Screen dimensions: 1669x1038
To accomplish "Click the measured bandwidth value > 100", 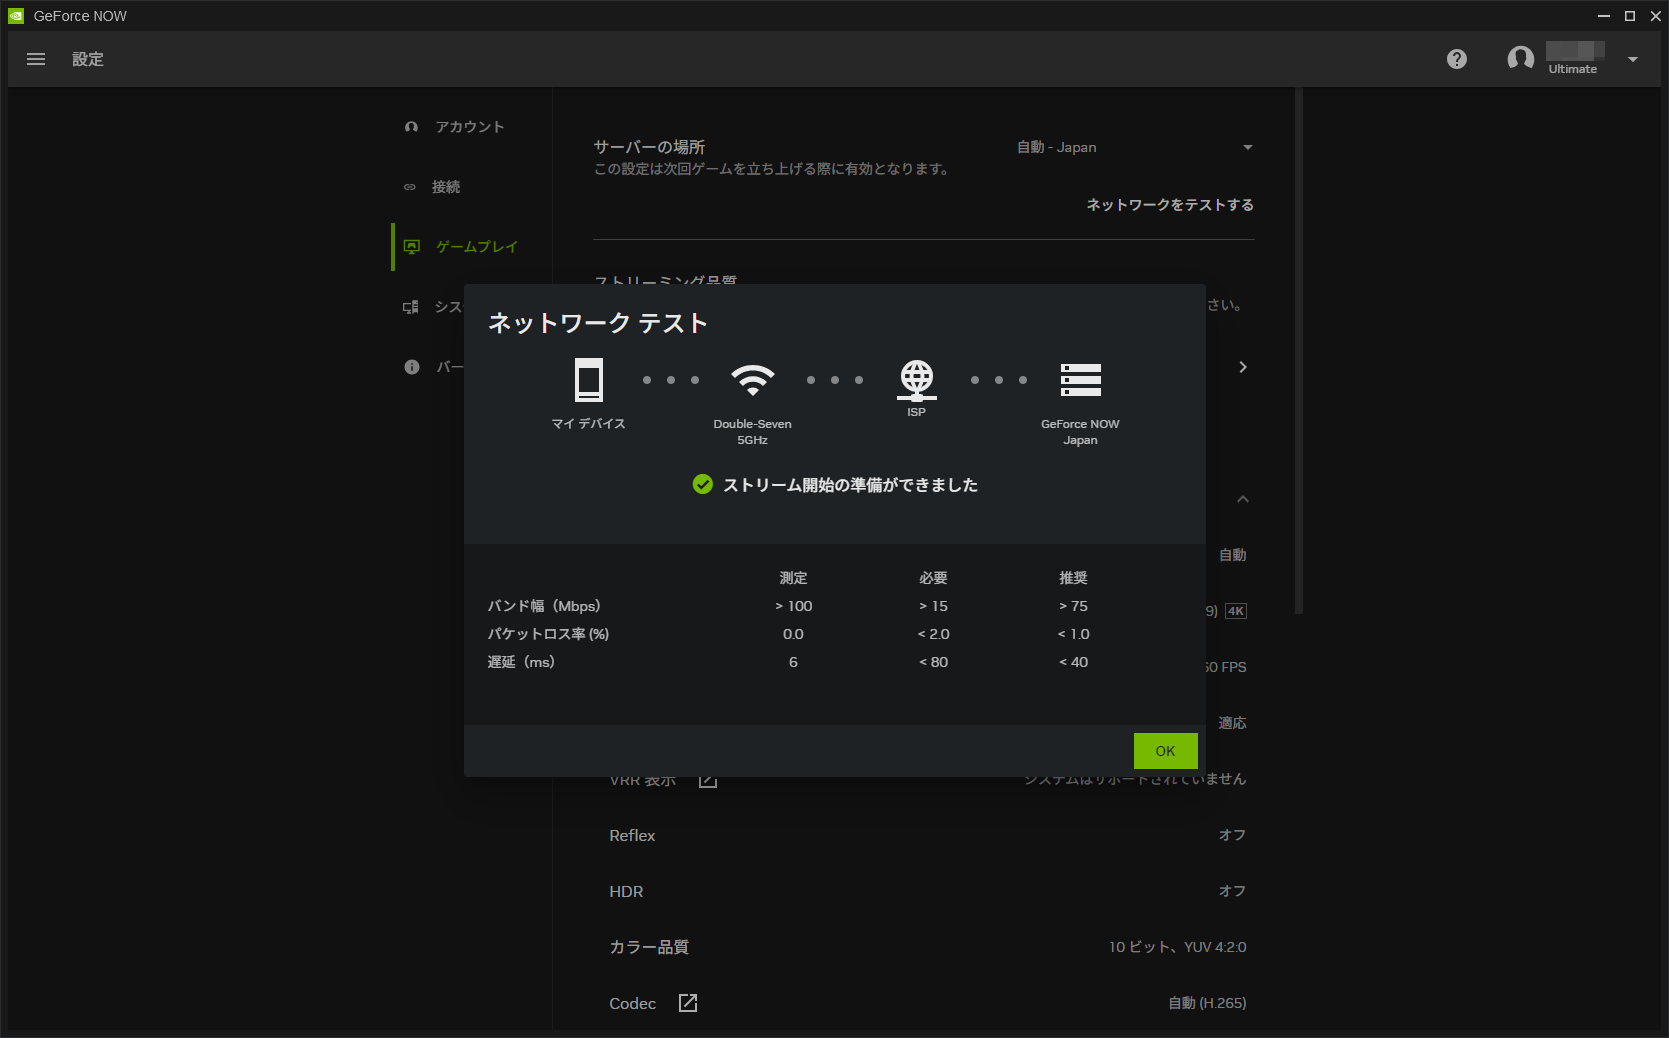I will tap(793, 606).
